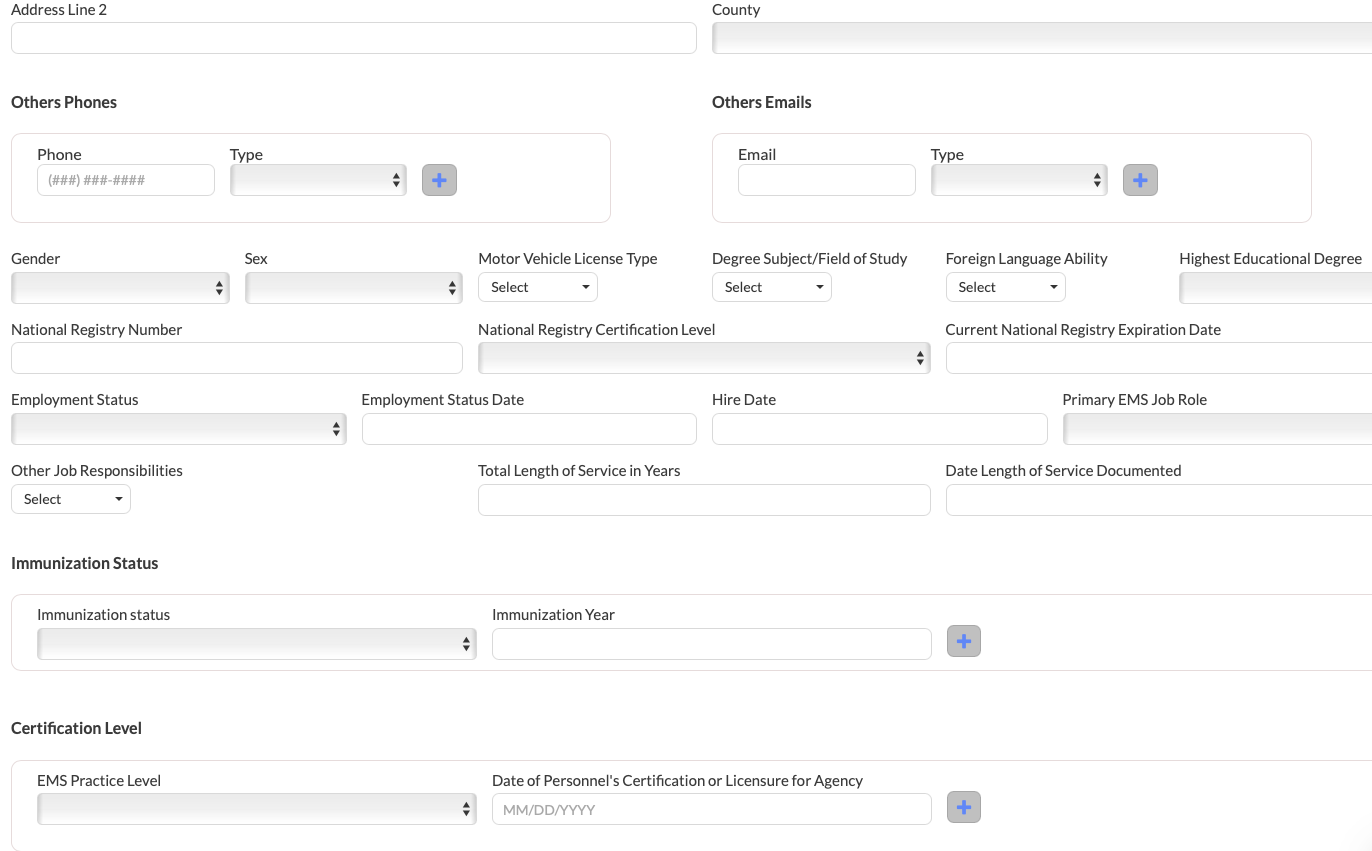Expand National Registry Certification Level dropdown
1372x851 pixels.
[704, 358]
